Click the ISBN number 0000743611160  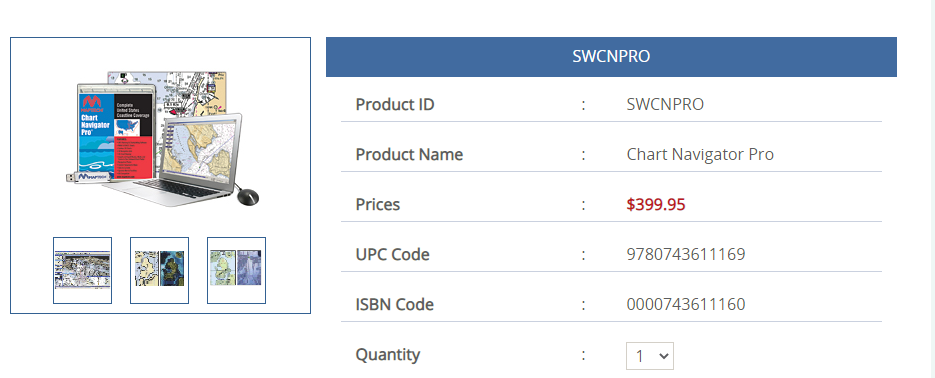click(x=686, y=305)
